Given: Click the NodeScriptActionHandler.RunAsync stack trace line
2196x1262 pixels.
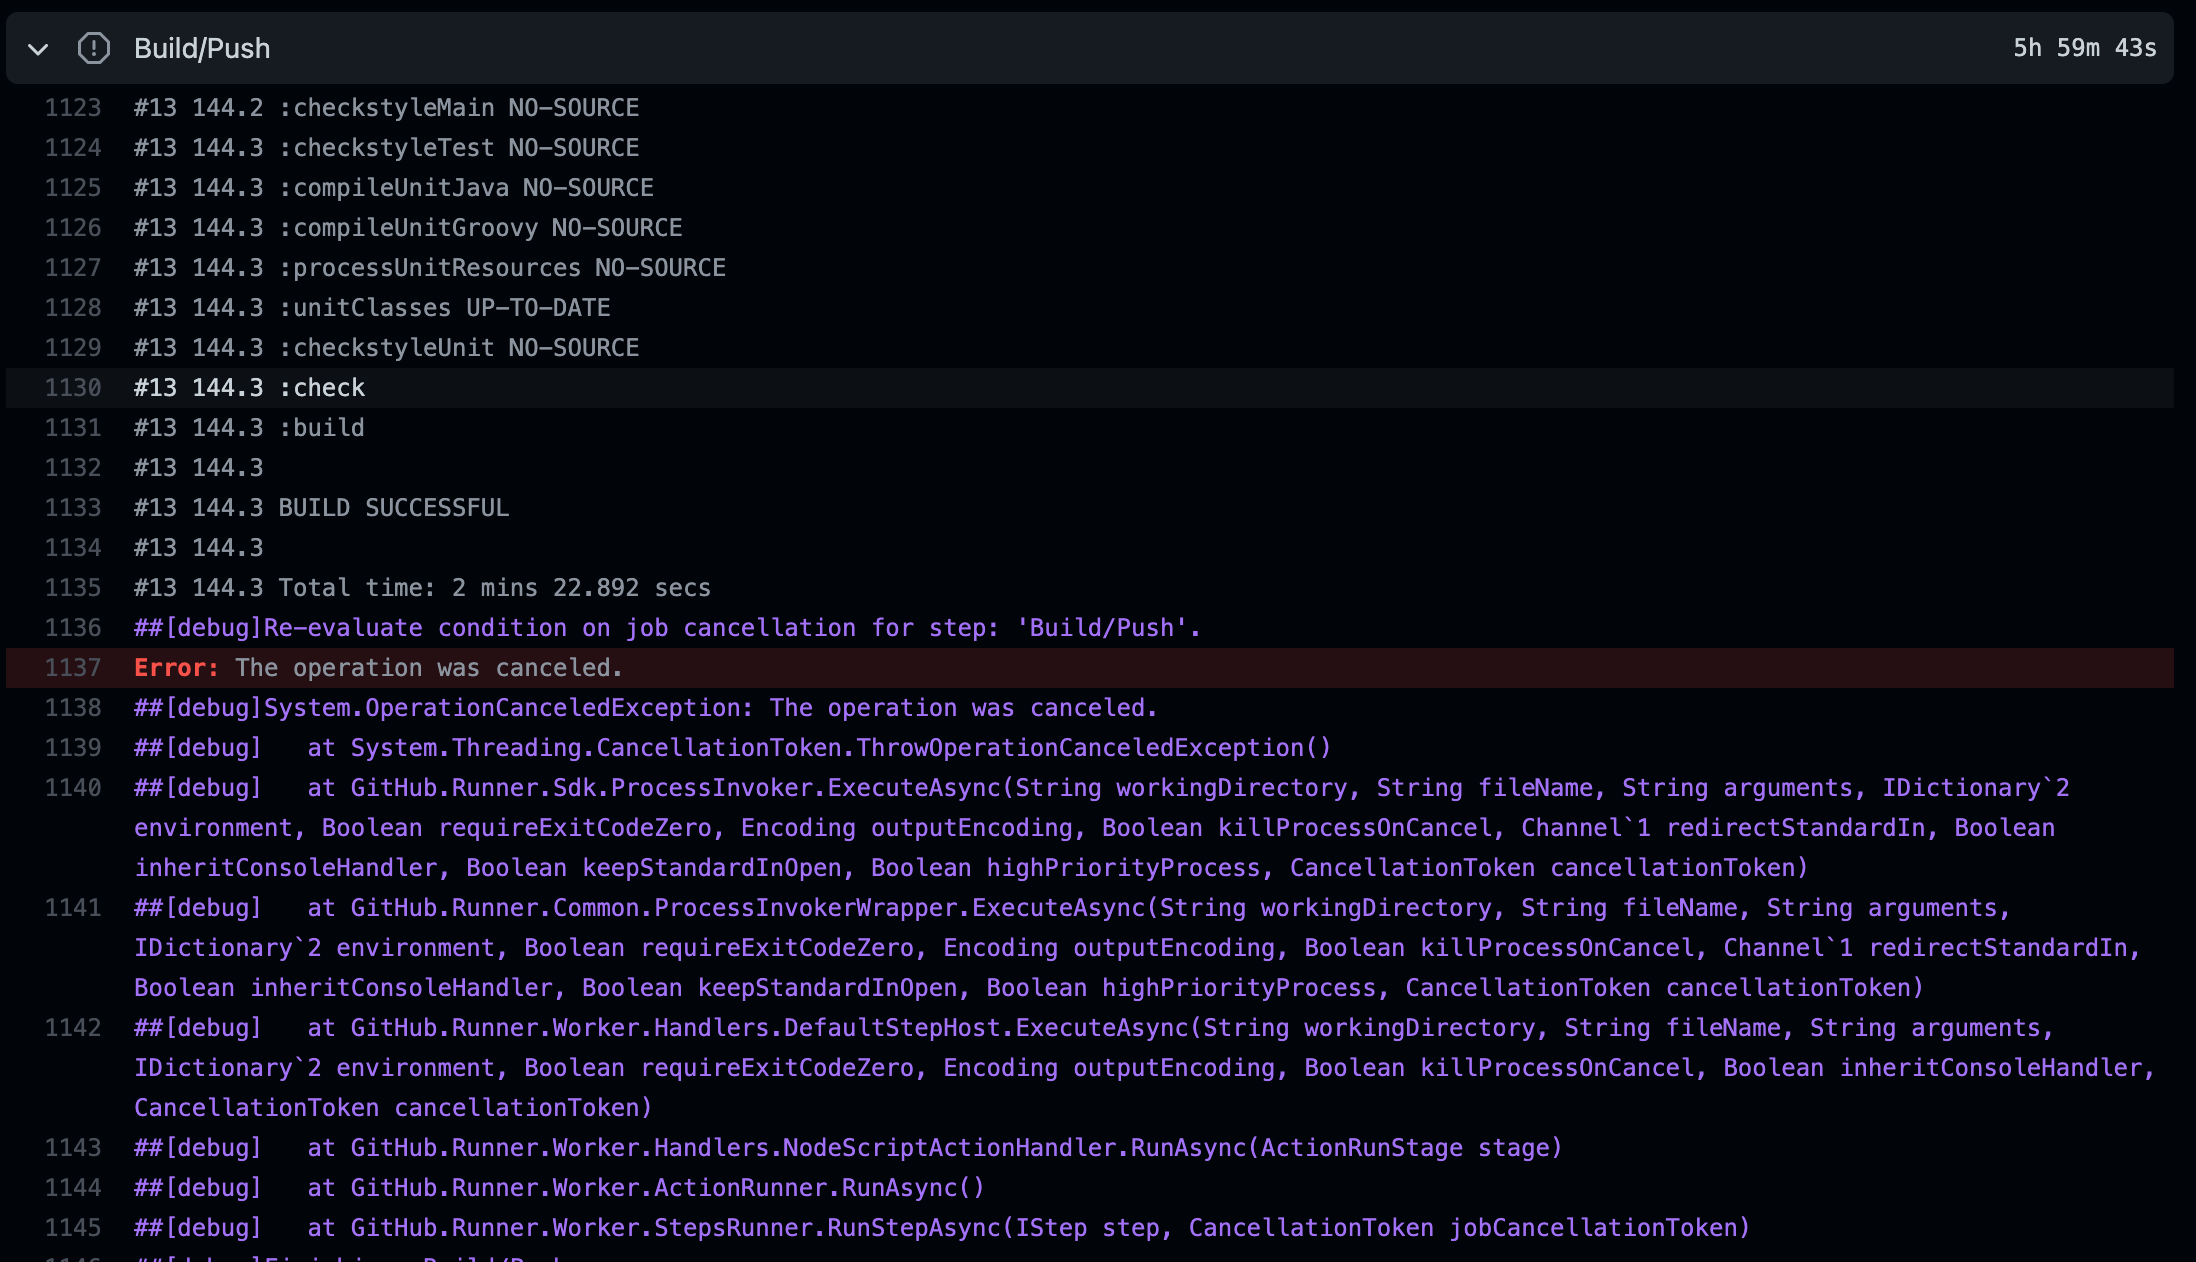Looking at the screenshot, I should pyautogui.click(x=847, y=1147).
